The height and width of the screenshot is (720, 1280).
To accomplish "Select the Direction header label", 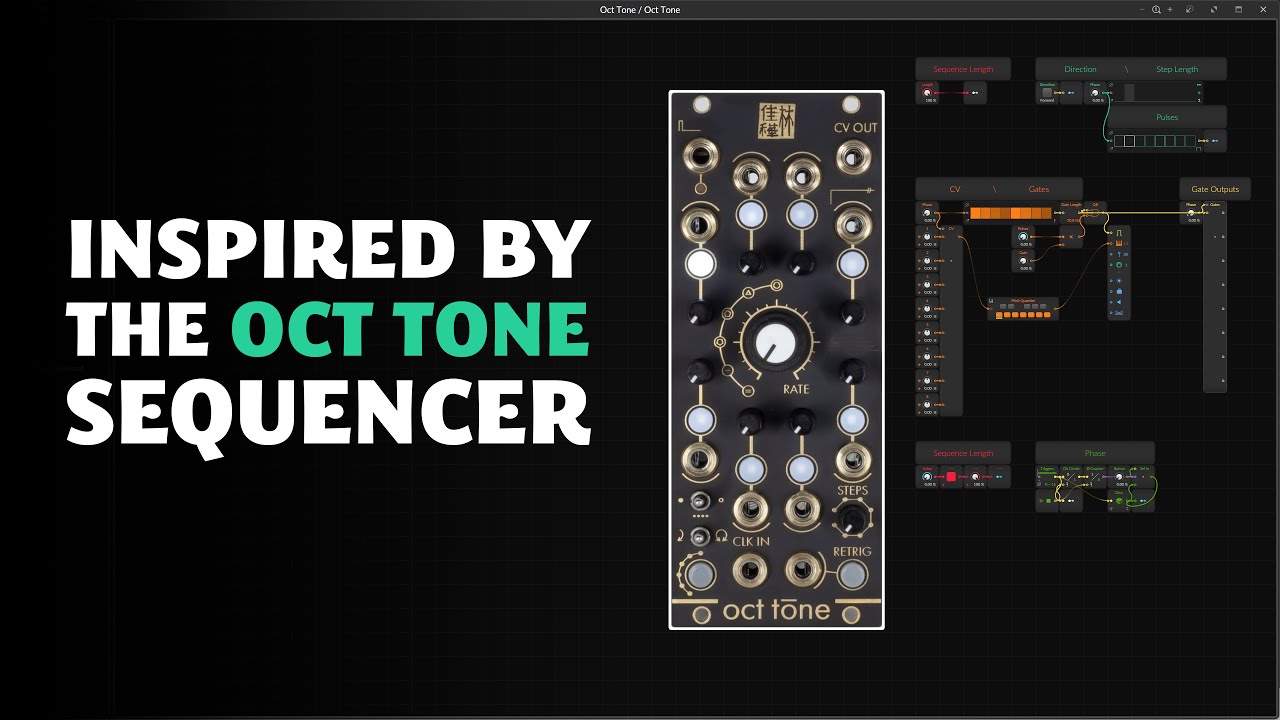I will (x=1080, y=69).
